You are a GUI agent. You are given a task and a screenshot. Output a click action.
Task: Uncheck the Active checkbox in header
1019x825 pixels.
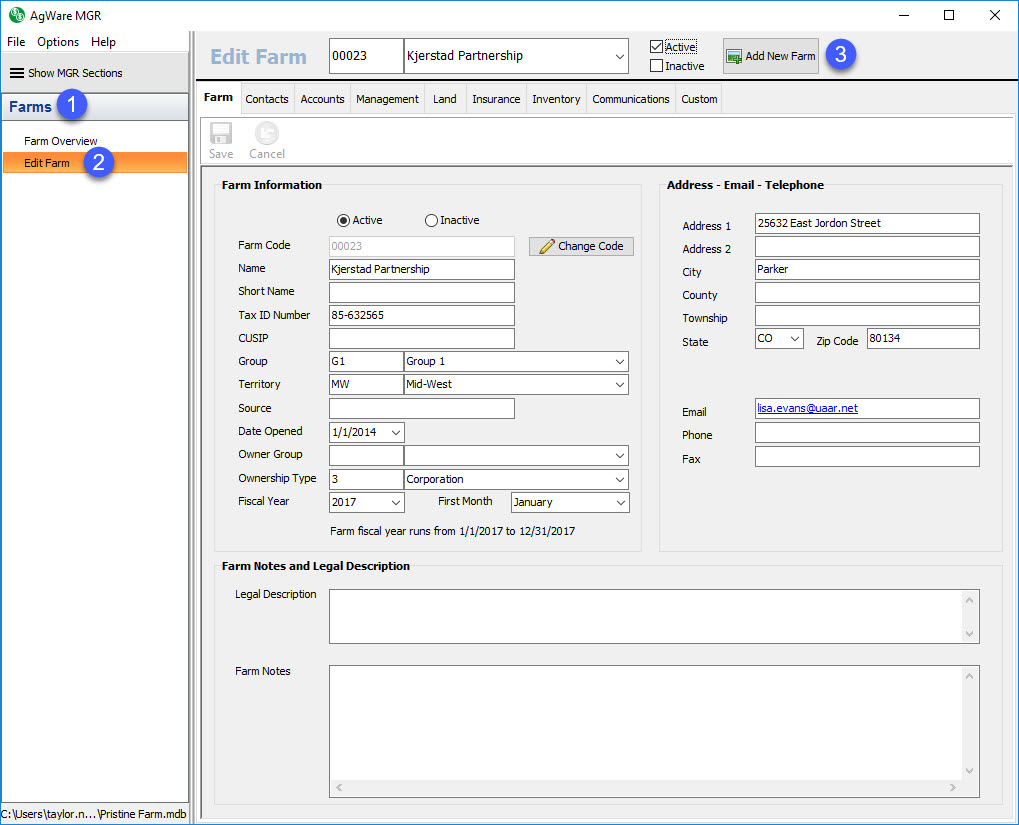tap(656, 47)
